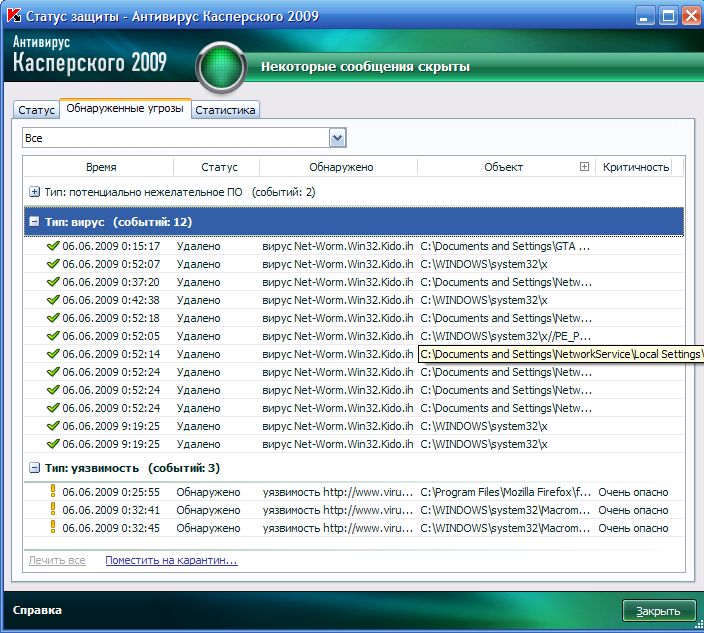The image size is (704, 633).
Task: Click warning icon for 0:32:41 vulnerability
Action: [53, 510]
